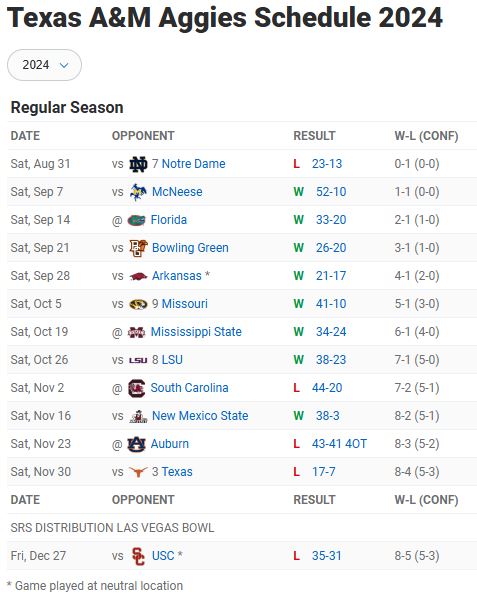
Task: Open the 43-41 4OT Auburn game result
Action: point(339,444)
